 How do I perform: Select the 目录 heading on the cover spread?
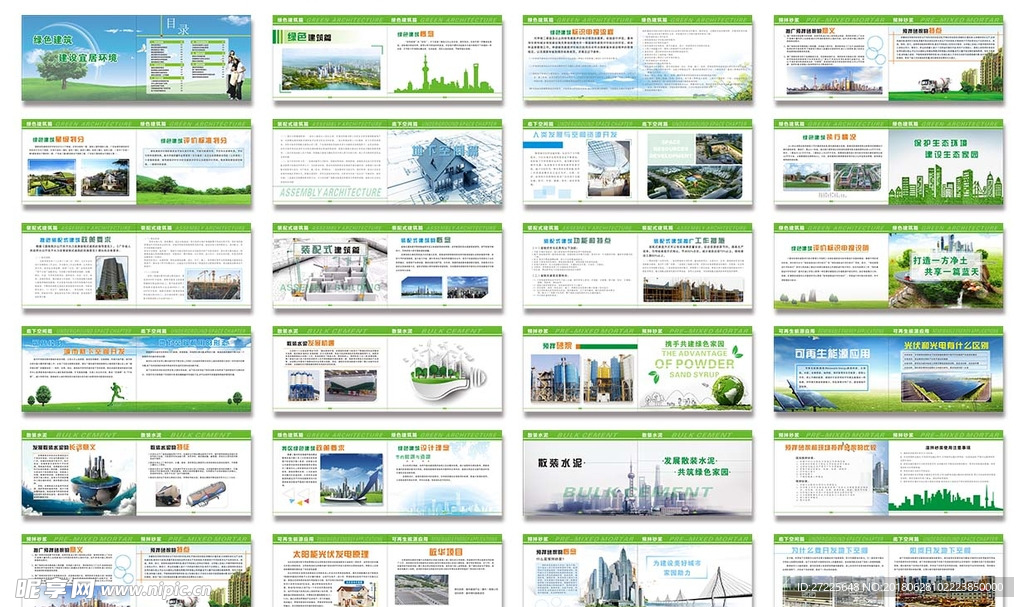tap(177, 26)
